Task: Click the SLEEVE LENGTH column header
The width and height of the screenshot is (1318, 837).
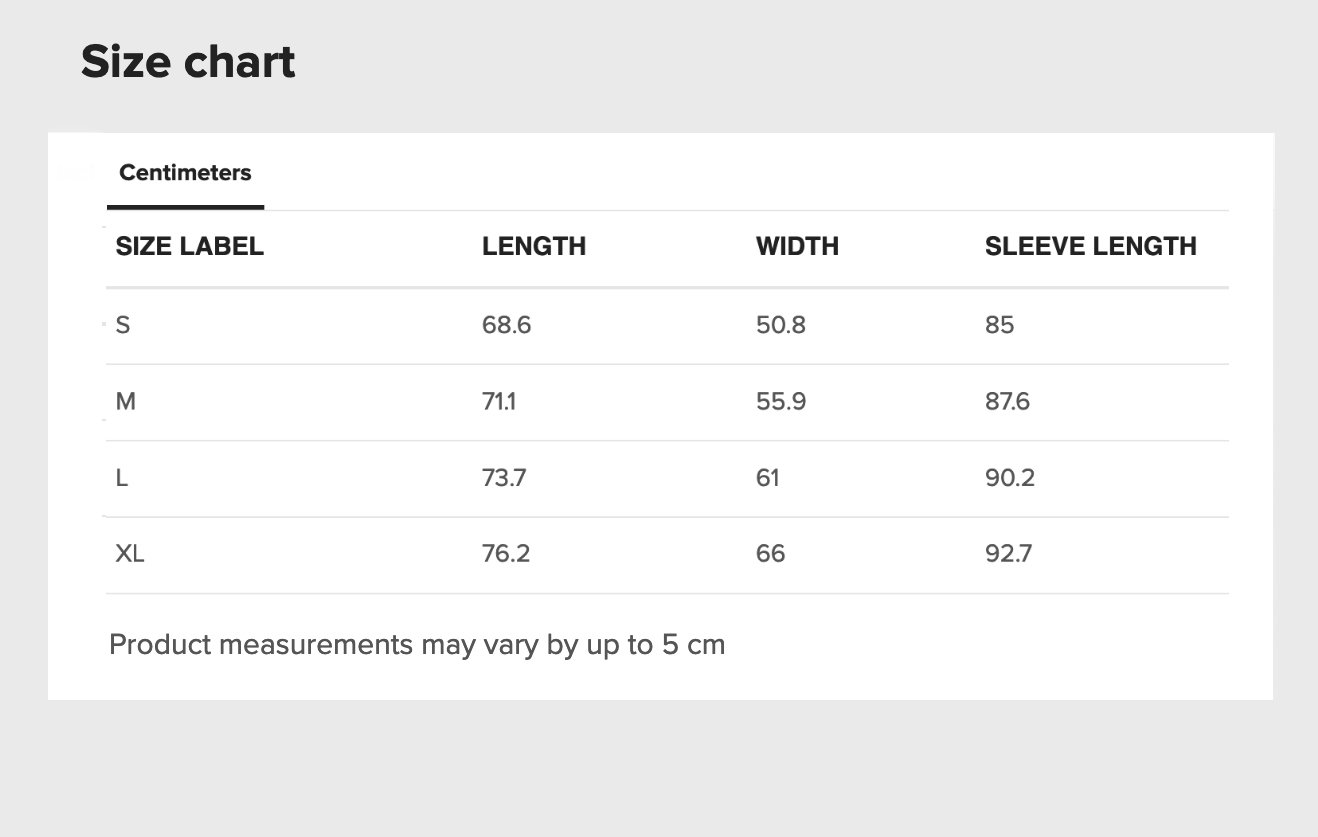Action: pos(1090,247)
